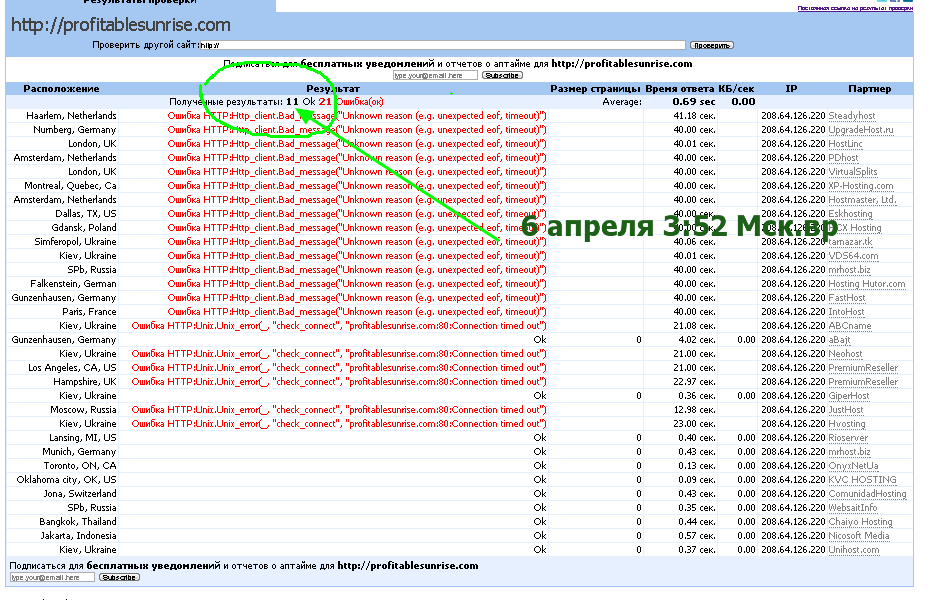Click the email field above the results table
This screenshot has width=948, height=600.
pyautogui.click(x=435, y=75)
